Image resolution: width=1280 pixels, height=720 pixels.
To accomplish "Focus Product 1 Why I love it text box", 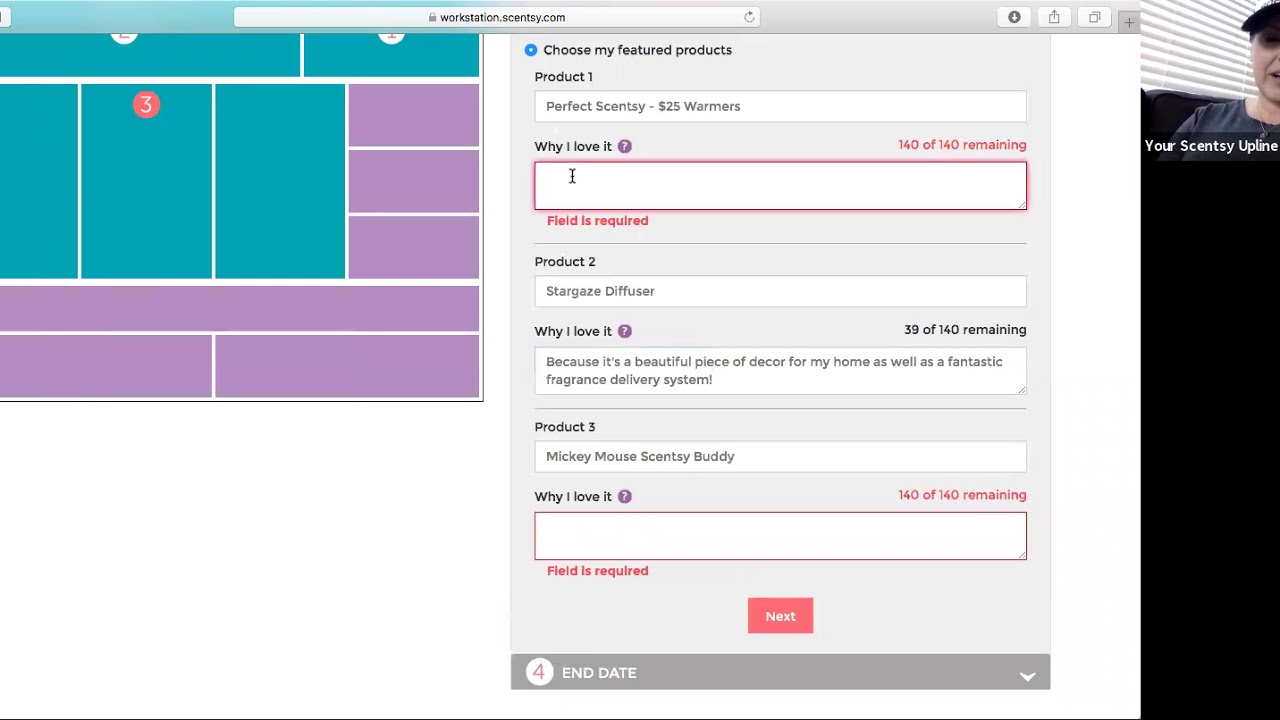I will [780, 186].
